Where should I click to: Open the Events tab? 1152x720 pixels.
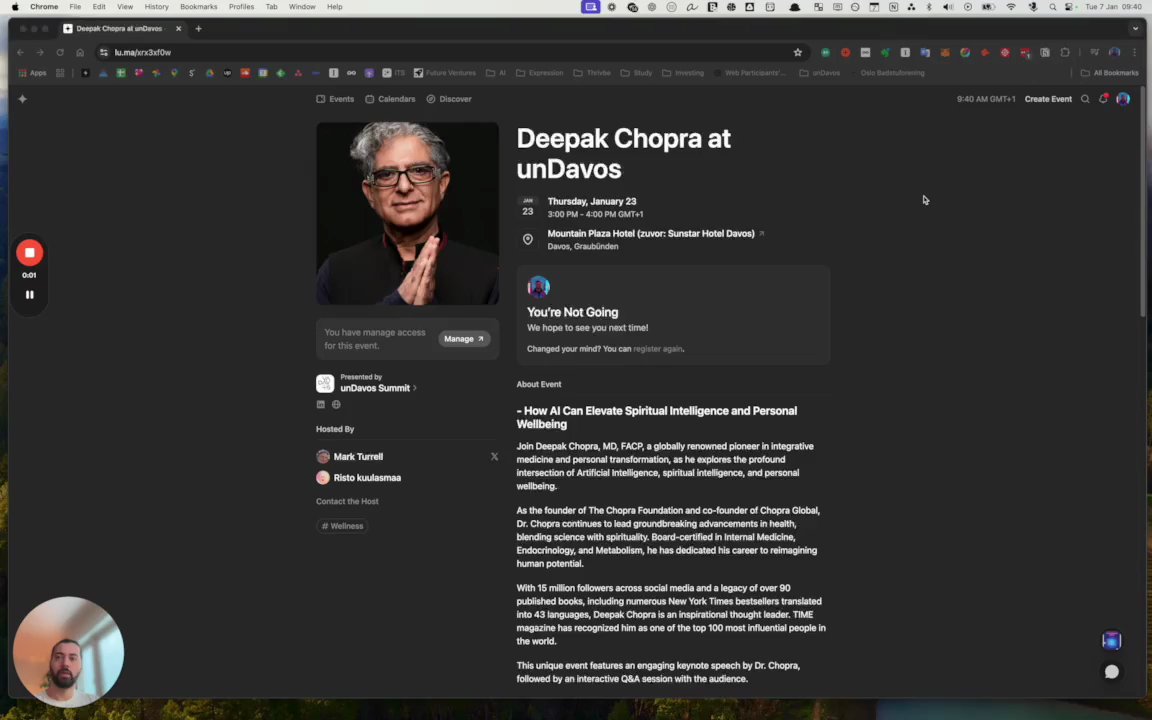335,99
